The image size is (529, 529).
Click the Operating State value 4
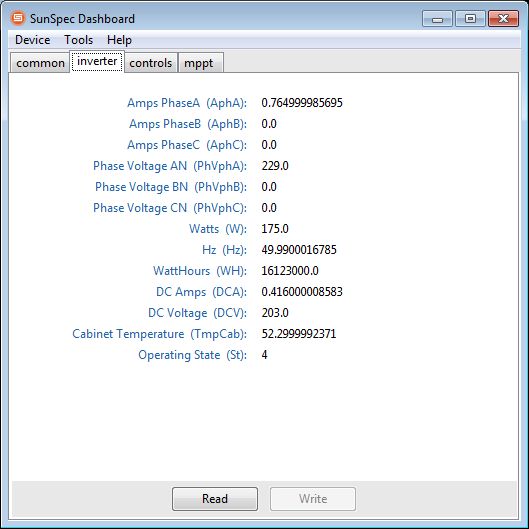coord(264,355)
